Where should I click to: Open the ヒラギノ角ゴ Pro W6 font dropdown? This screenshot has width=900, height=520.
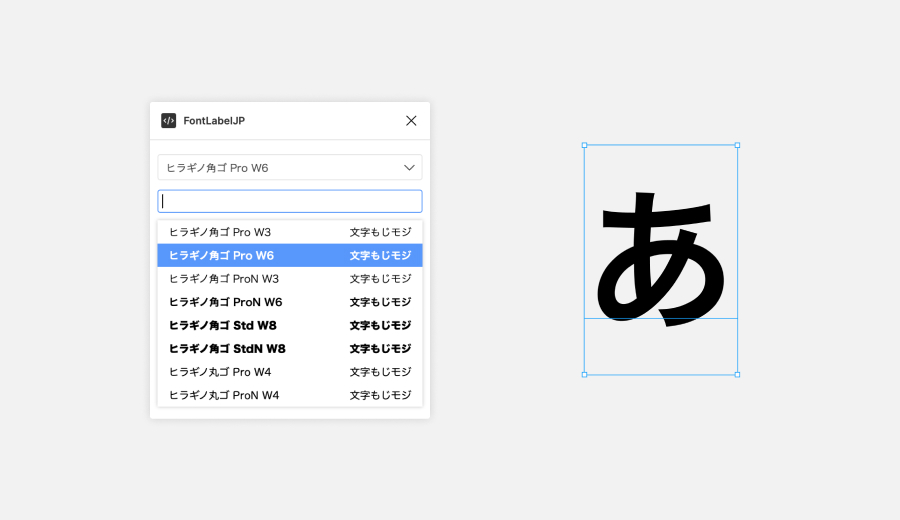tap(290, 168)
